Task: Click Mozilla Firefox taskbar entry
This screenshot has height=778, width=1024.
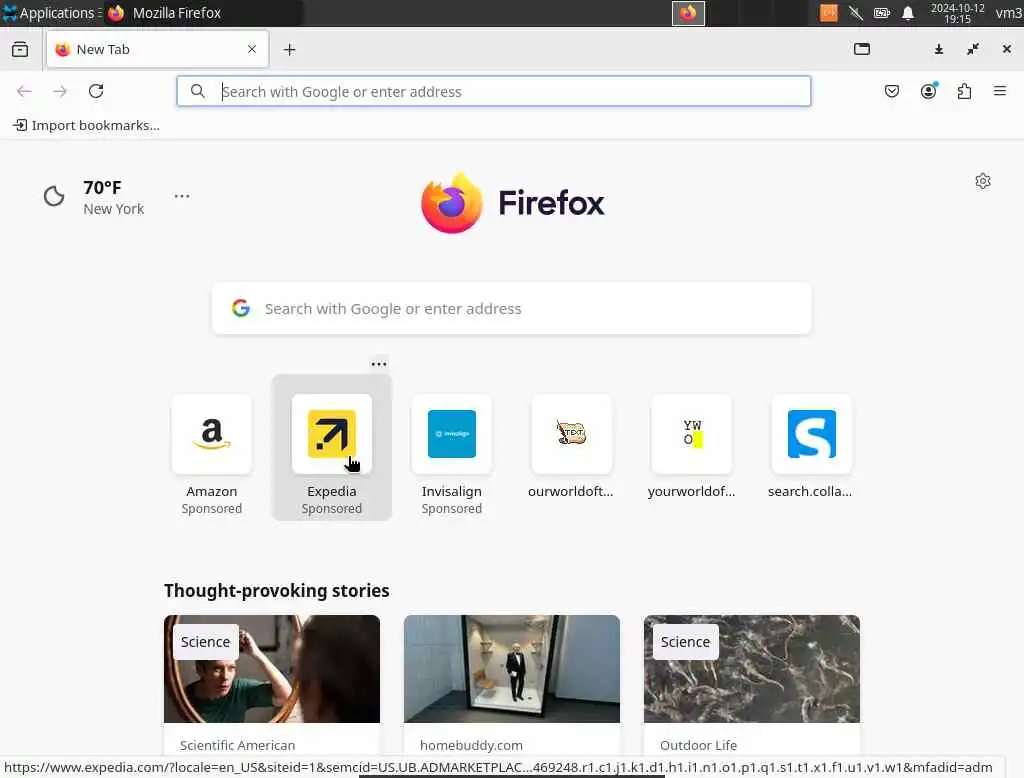Action: coord(202,13)
